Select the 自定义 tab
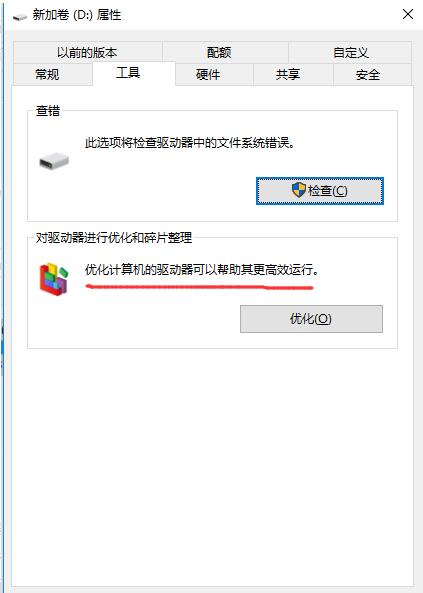 [350, 52]
